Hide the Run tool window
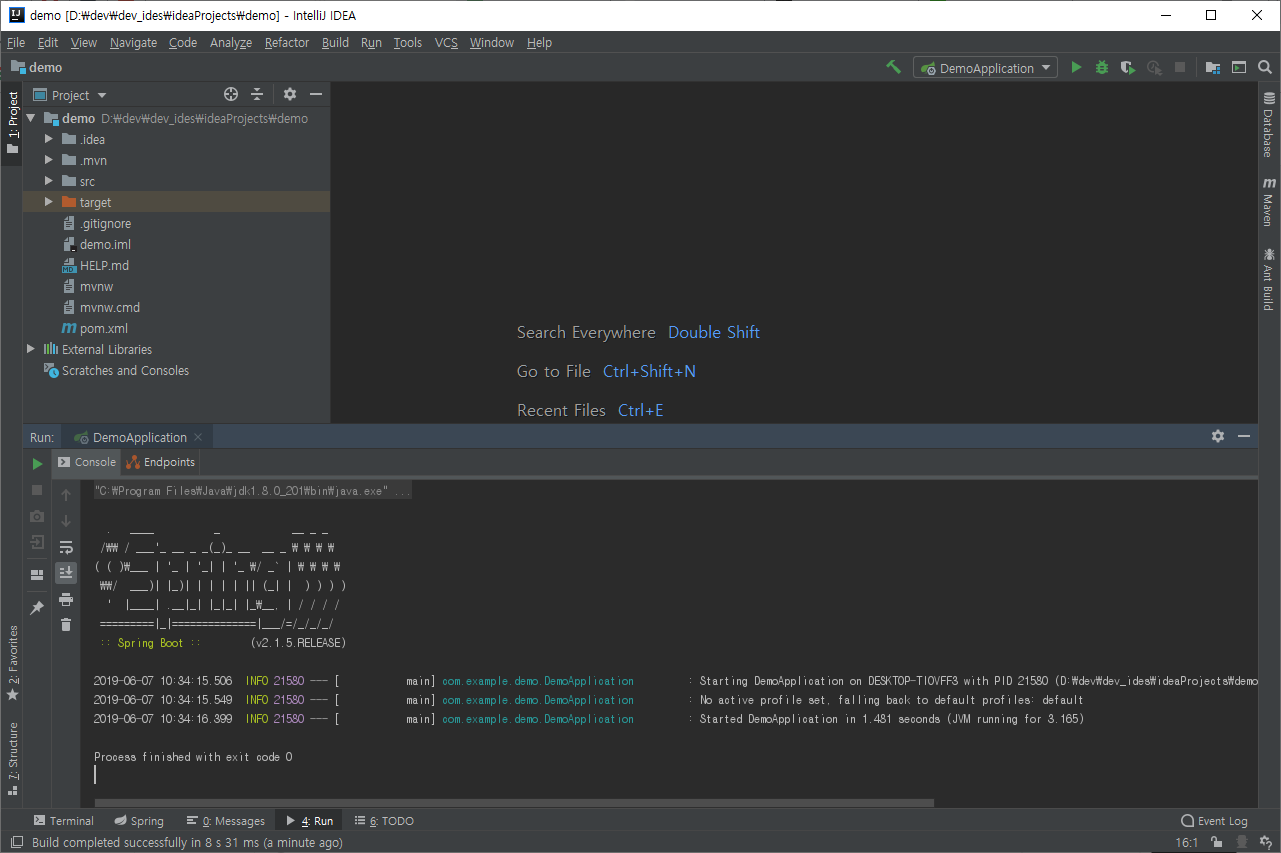1281x853 pixels. coord(1244,436)
